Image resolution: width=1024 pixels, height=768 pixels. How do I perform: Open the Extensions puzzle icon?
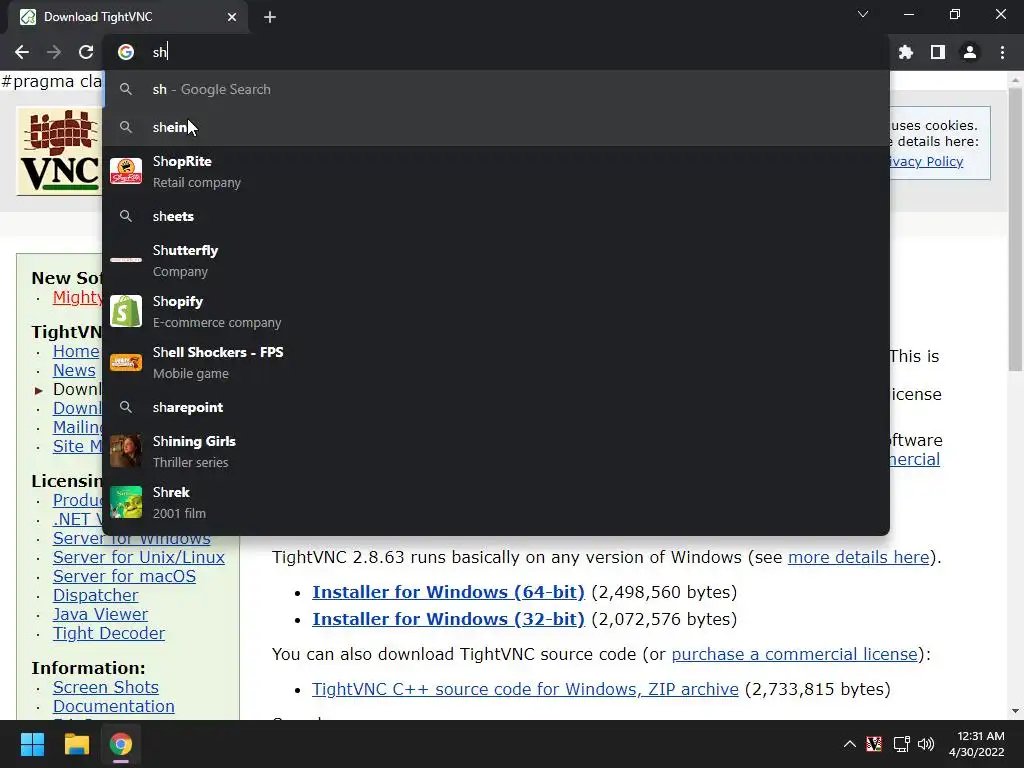tap(906, 52)
